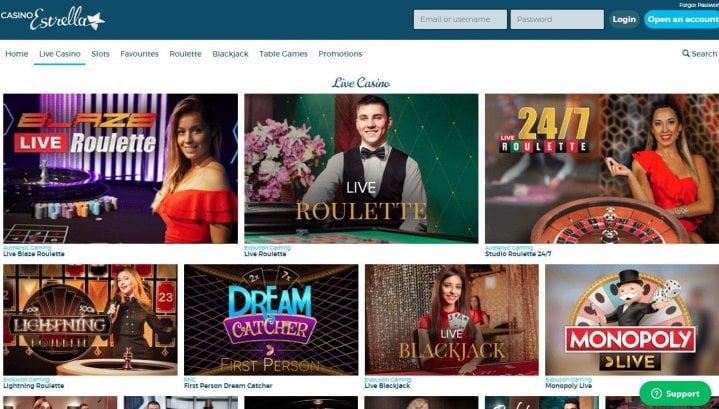Open the Blackjack navigation item
The image size is (719, 409).
point(230,54)
